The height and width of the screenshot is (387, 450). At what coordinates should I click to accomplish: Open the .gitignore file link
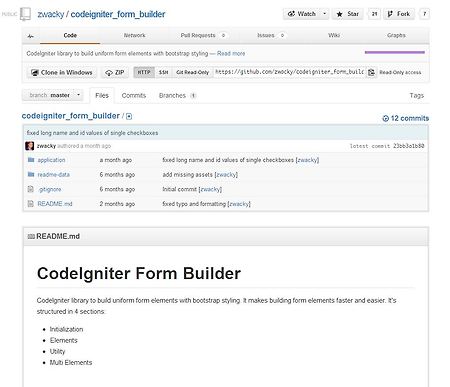click(49, 189)
